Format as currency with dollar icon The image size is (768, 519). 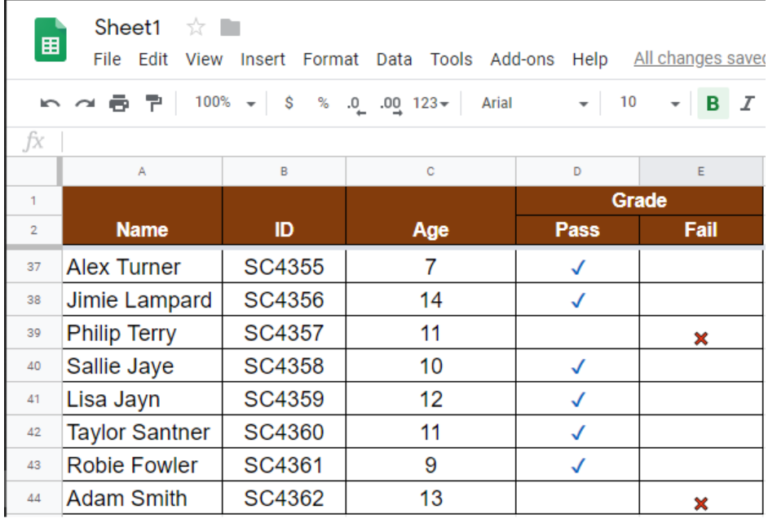coord(289,103)
